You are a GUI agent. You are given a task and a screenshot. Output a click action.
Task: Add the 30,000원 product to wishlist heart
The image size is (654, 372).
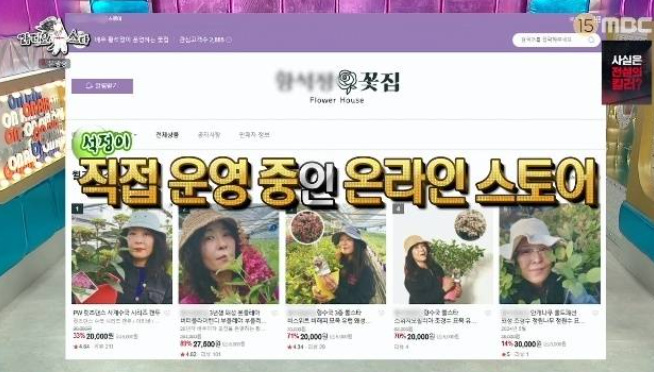595,312
